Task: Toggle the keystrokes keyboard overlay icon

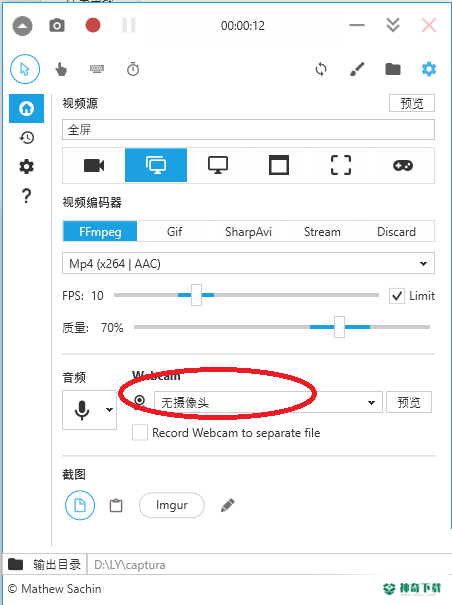Action: (96, 69)
